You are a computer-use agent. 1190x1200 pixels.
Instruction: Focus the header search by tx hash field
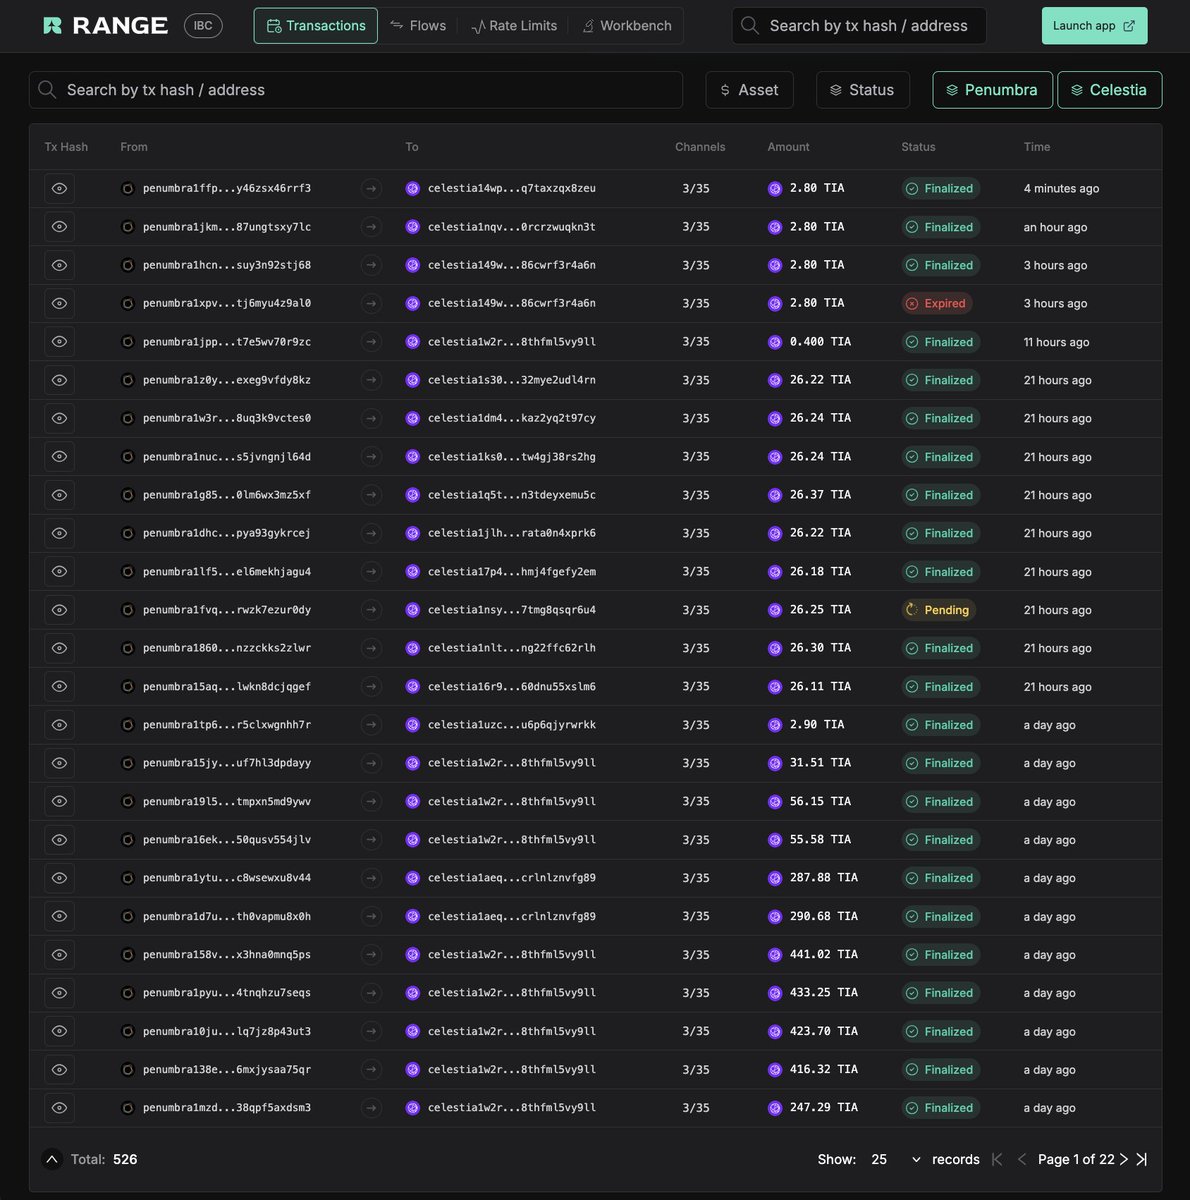click(x=859, y=26)
